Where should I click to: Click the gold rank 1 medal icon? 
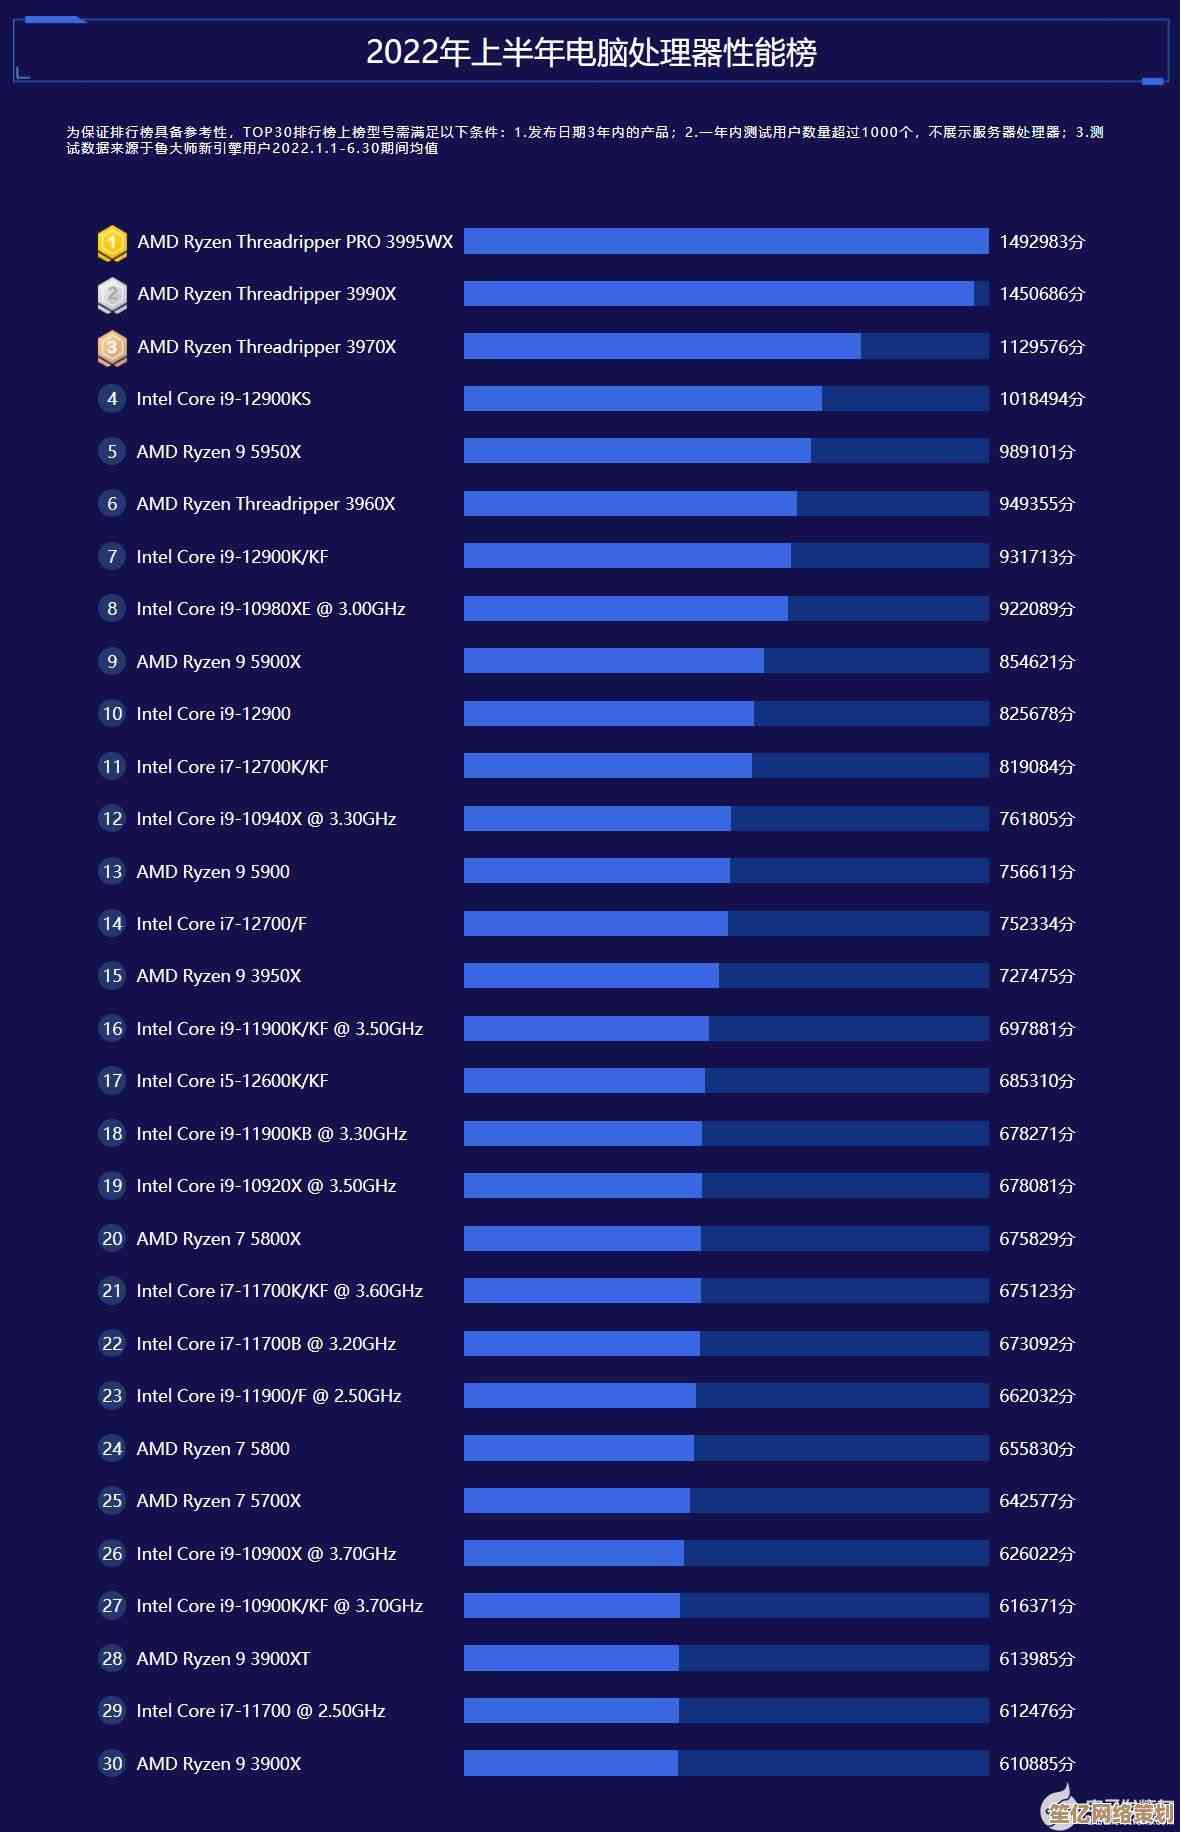point(112,242)
